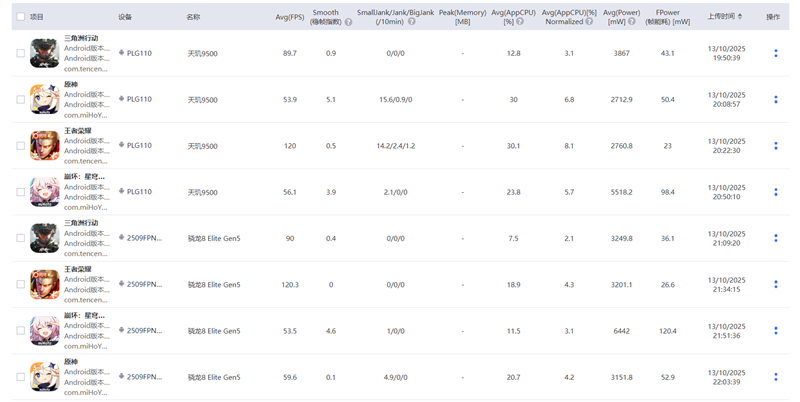The image size is (800, 402).
Task: Select the checkbox for 原神 uploaded at 22:03:39
Action: (21, 377)
